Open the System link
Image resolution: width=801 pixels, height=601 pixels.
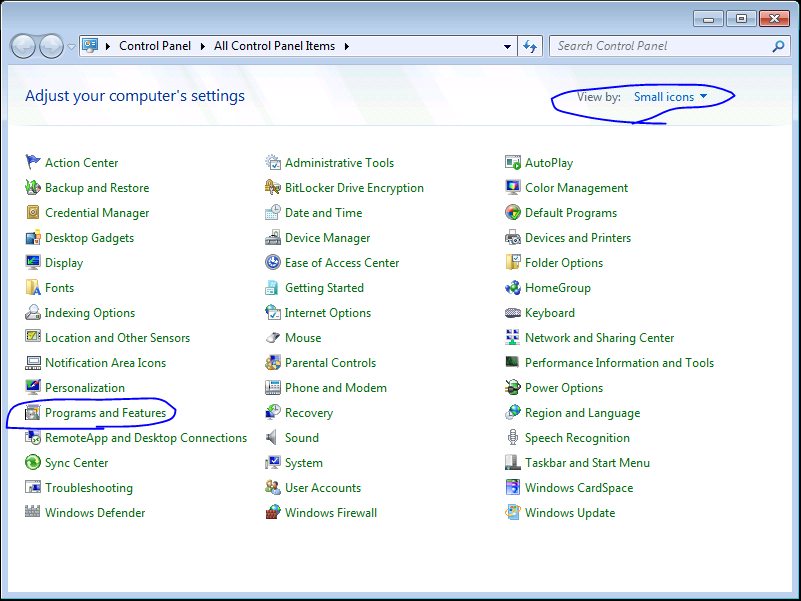click(x=304, y=463)
